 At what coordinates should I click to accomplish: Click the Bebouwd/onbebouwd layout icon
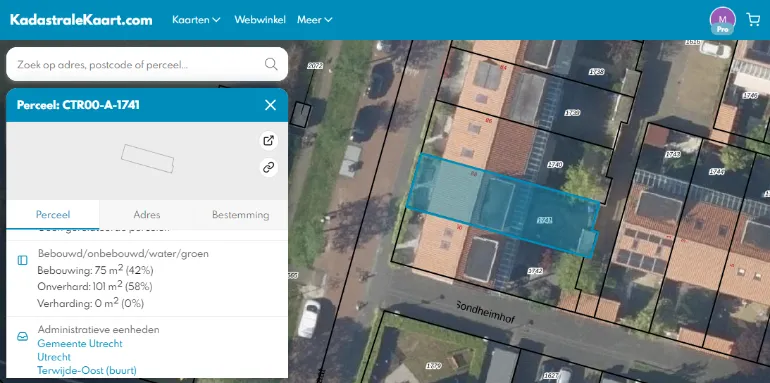(23, 260)
